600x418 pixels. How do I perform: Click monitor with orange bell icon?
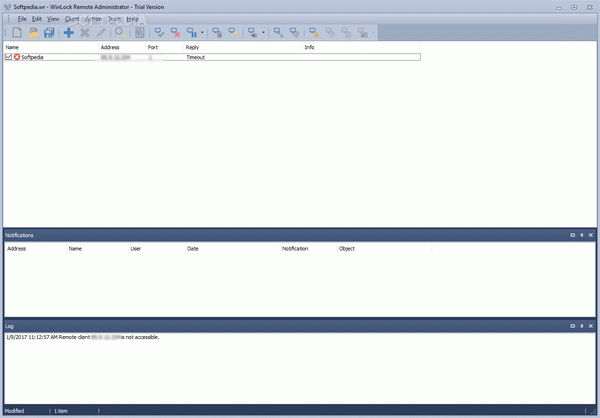point(314,33)
